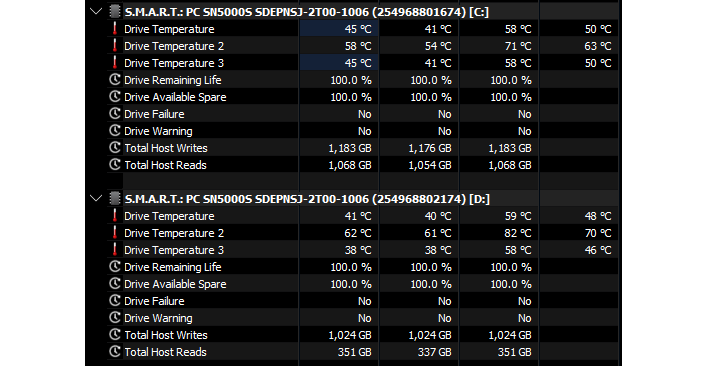708x366 pixels.
Task: Click clock icon of C: Drive Available Spare
Action: click(115, 97)
